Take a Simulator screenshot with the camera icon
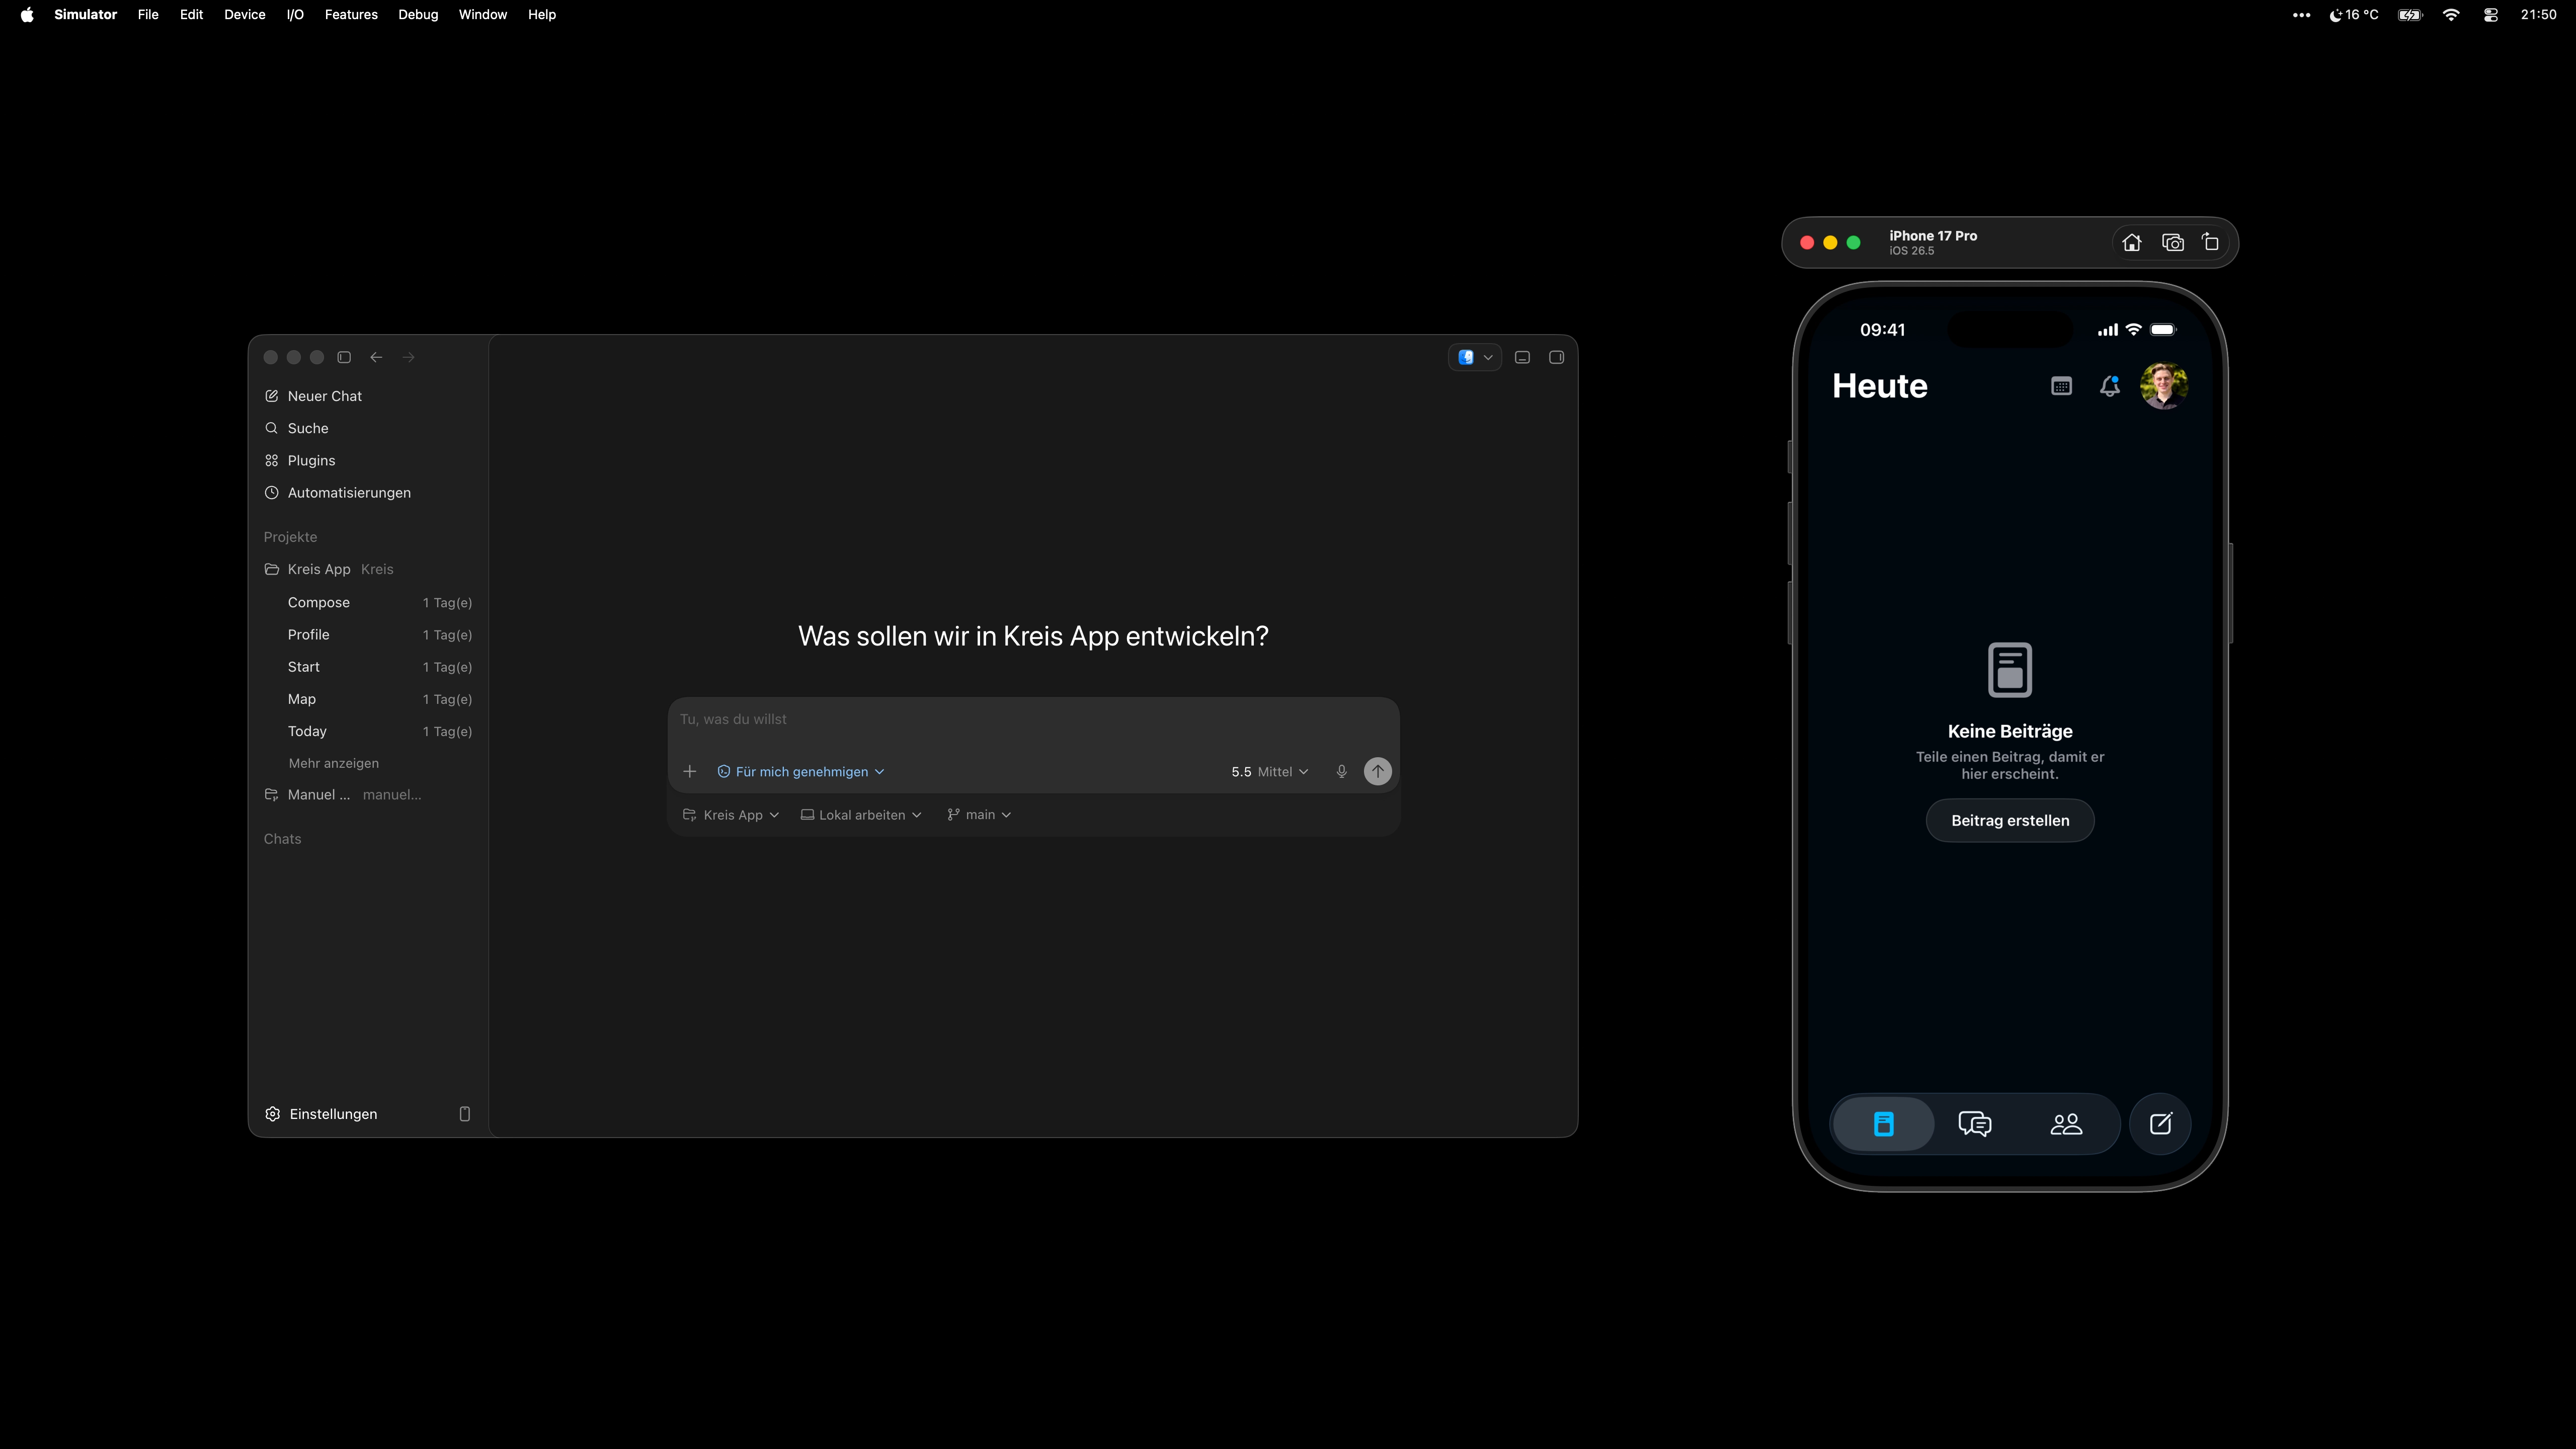This screenshot has width=2576, height=1449. (2172, 243)
